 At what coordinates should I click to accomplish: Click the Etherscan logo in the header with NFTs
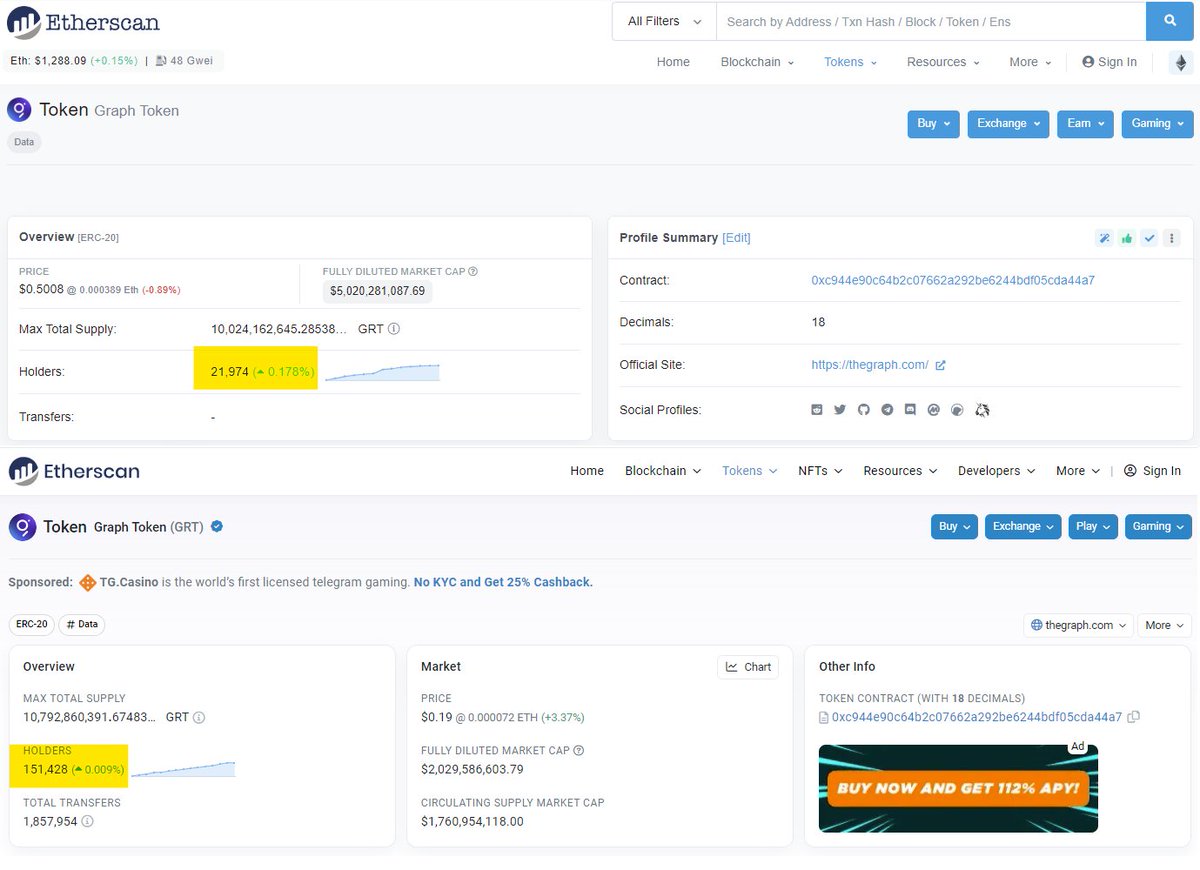(x=75, y=470)
